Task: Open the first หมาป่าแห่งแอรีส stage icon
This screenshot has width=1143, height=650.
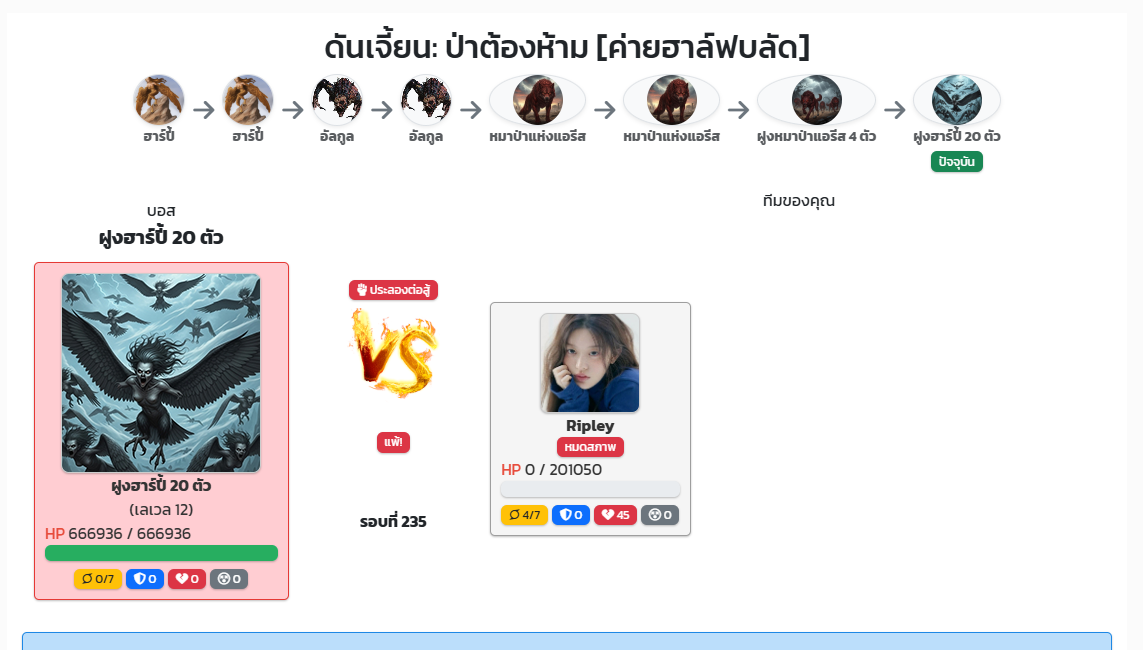Action: [537, 100]
